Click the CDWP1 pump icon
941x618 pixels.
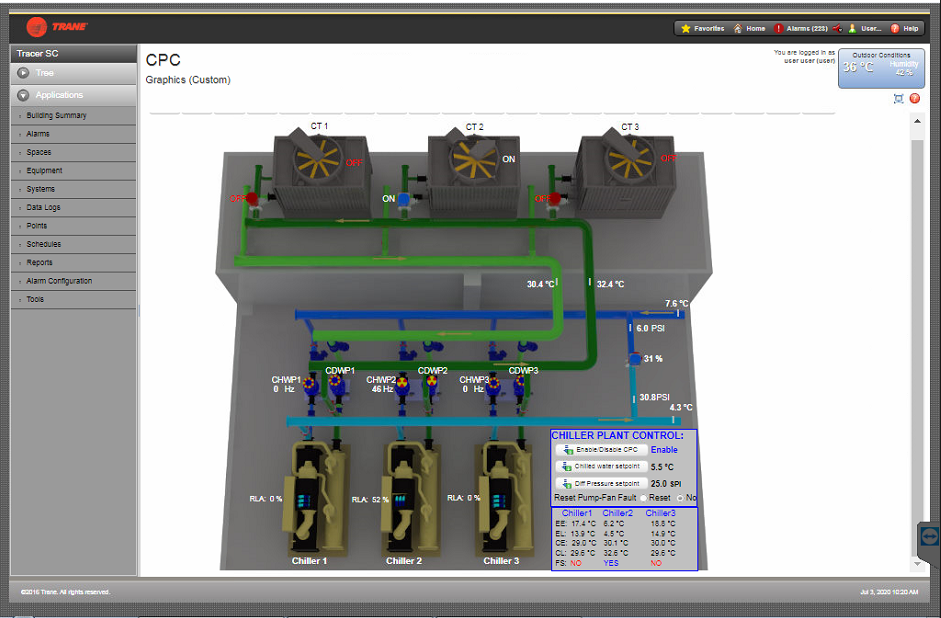click(x=335, y=381)
